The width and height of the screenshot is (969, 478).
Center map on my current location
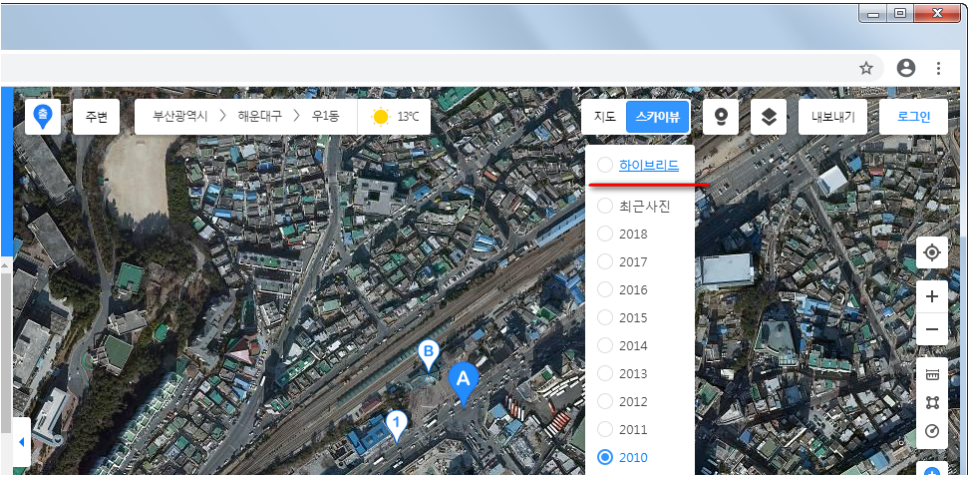[932, 252]
